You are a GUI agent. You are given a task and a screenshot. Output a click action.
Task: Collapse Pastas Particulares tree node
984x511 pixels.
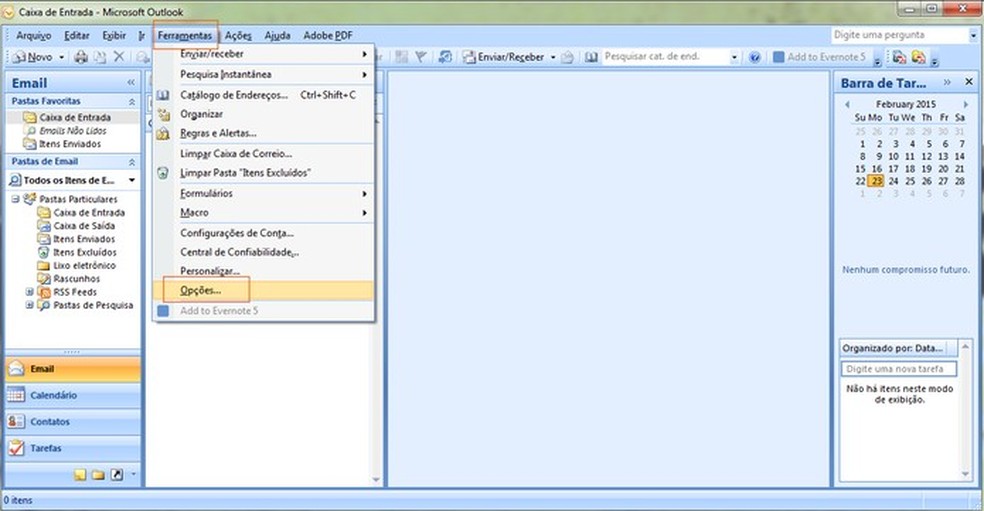coord(15,199)
